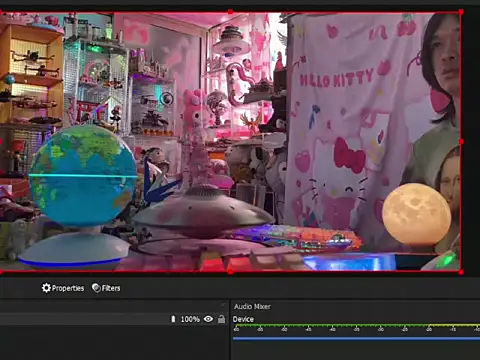Open the Filters dialog for source
480x360 pixels.
coord(106,288)
